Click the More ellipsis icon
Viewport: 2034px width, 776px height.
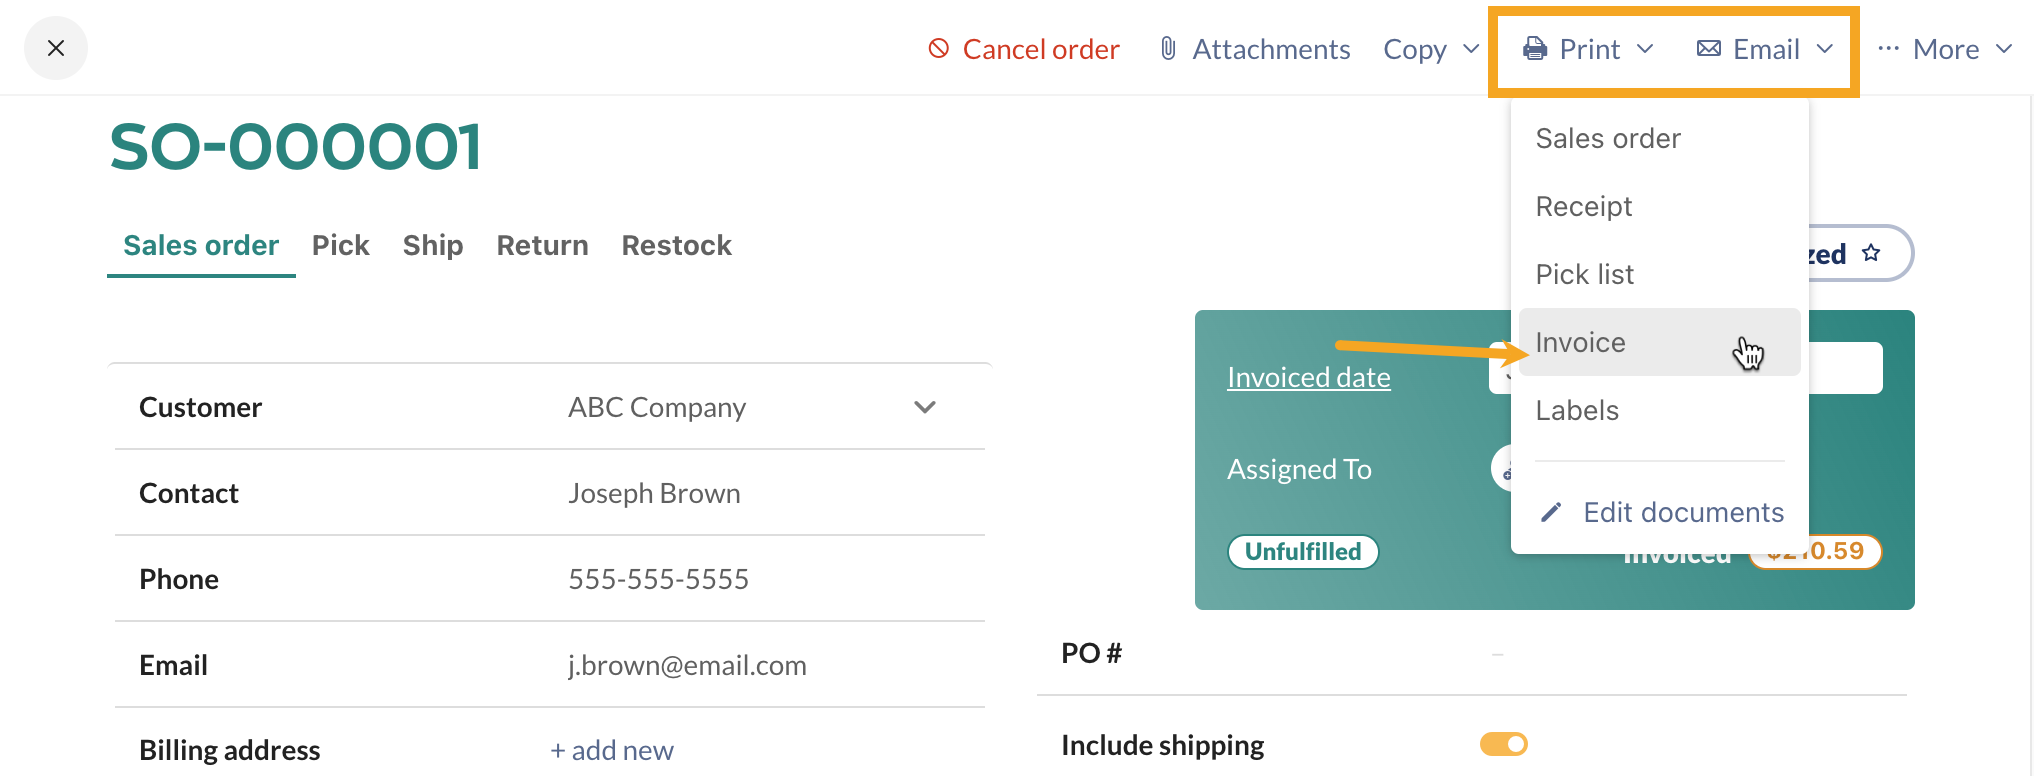1886,48
